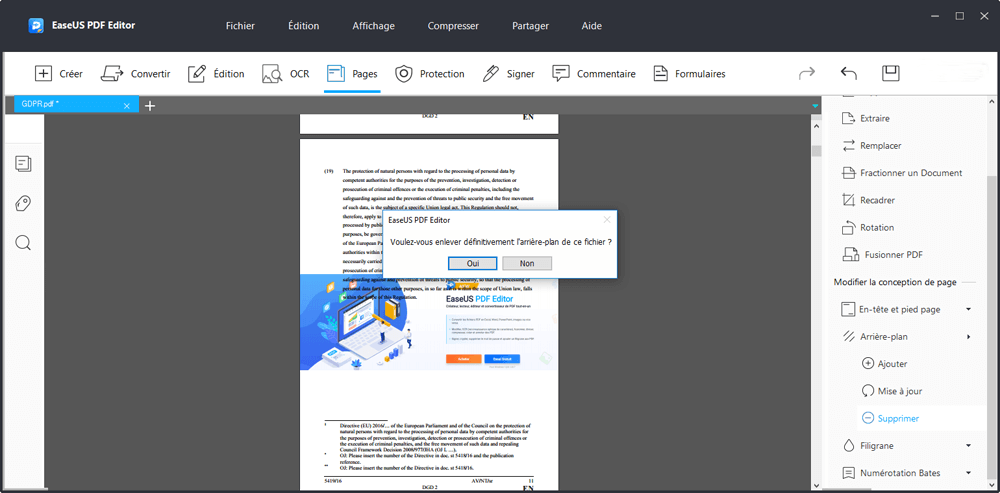The width and height of the screenshot is (1000, 493).
Task: Expand the Arrière-plan submenu arrow
Action: click(969, 337)
